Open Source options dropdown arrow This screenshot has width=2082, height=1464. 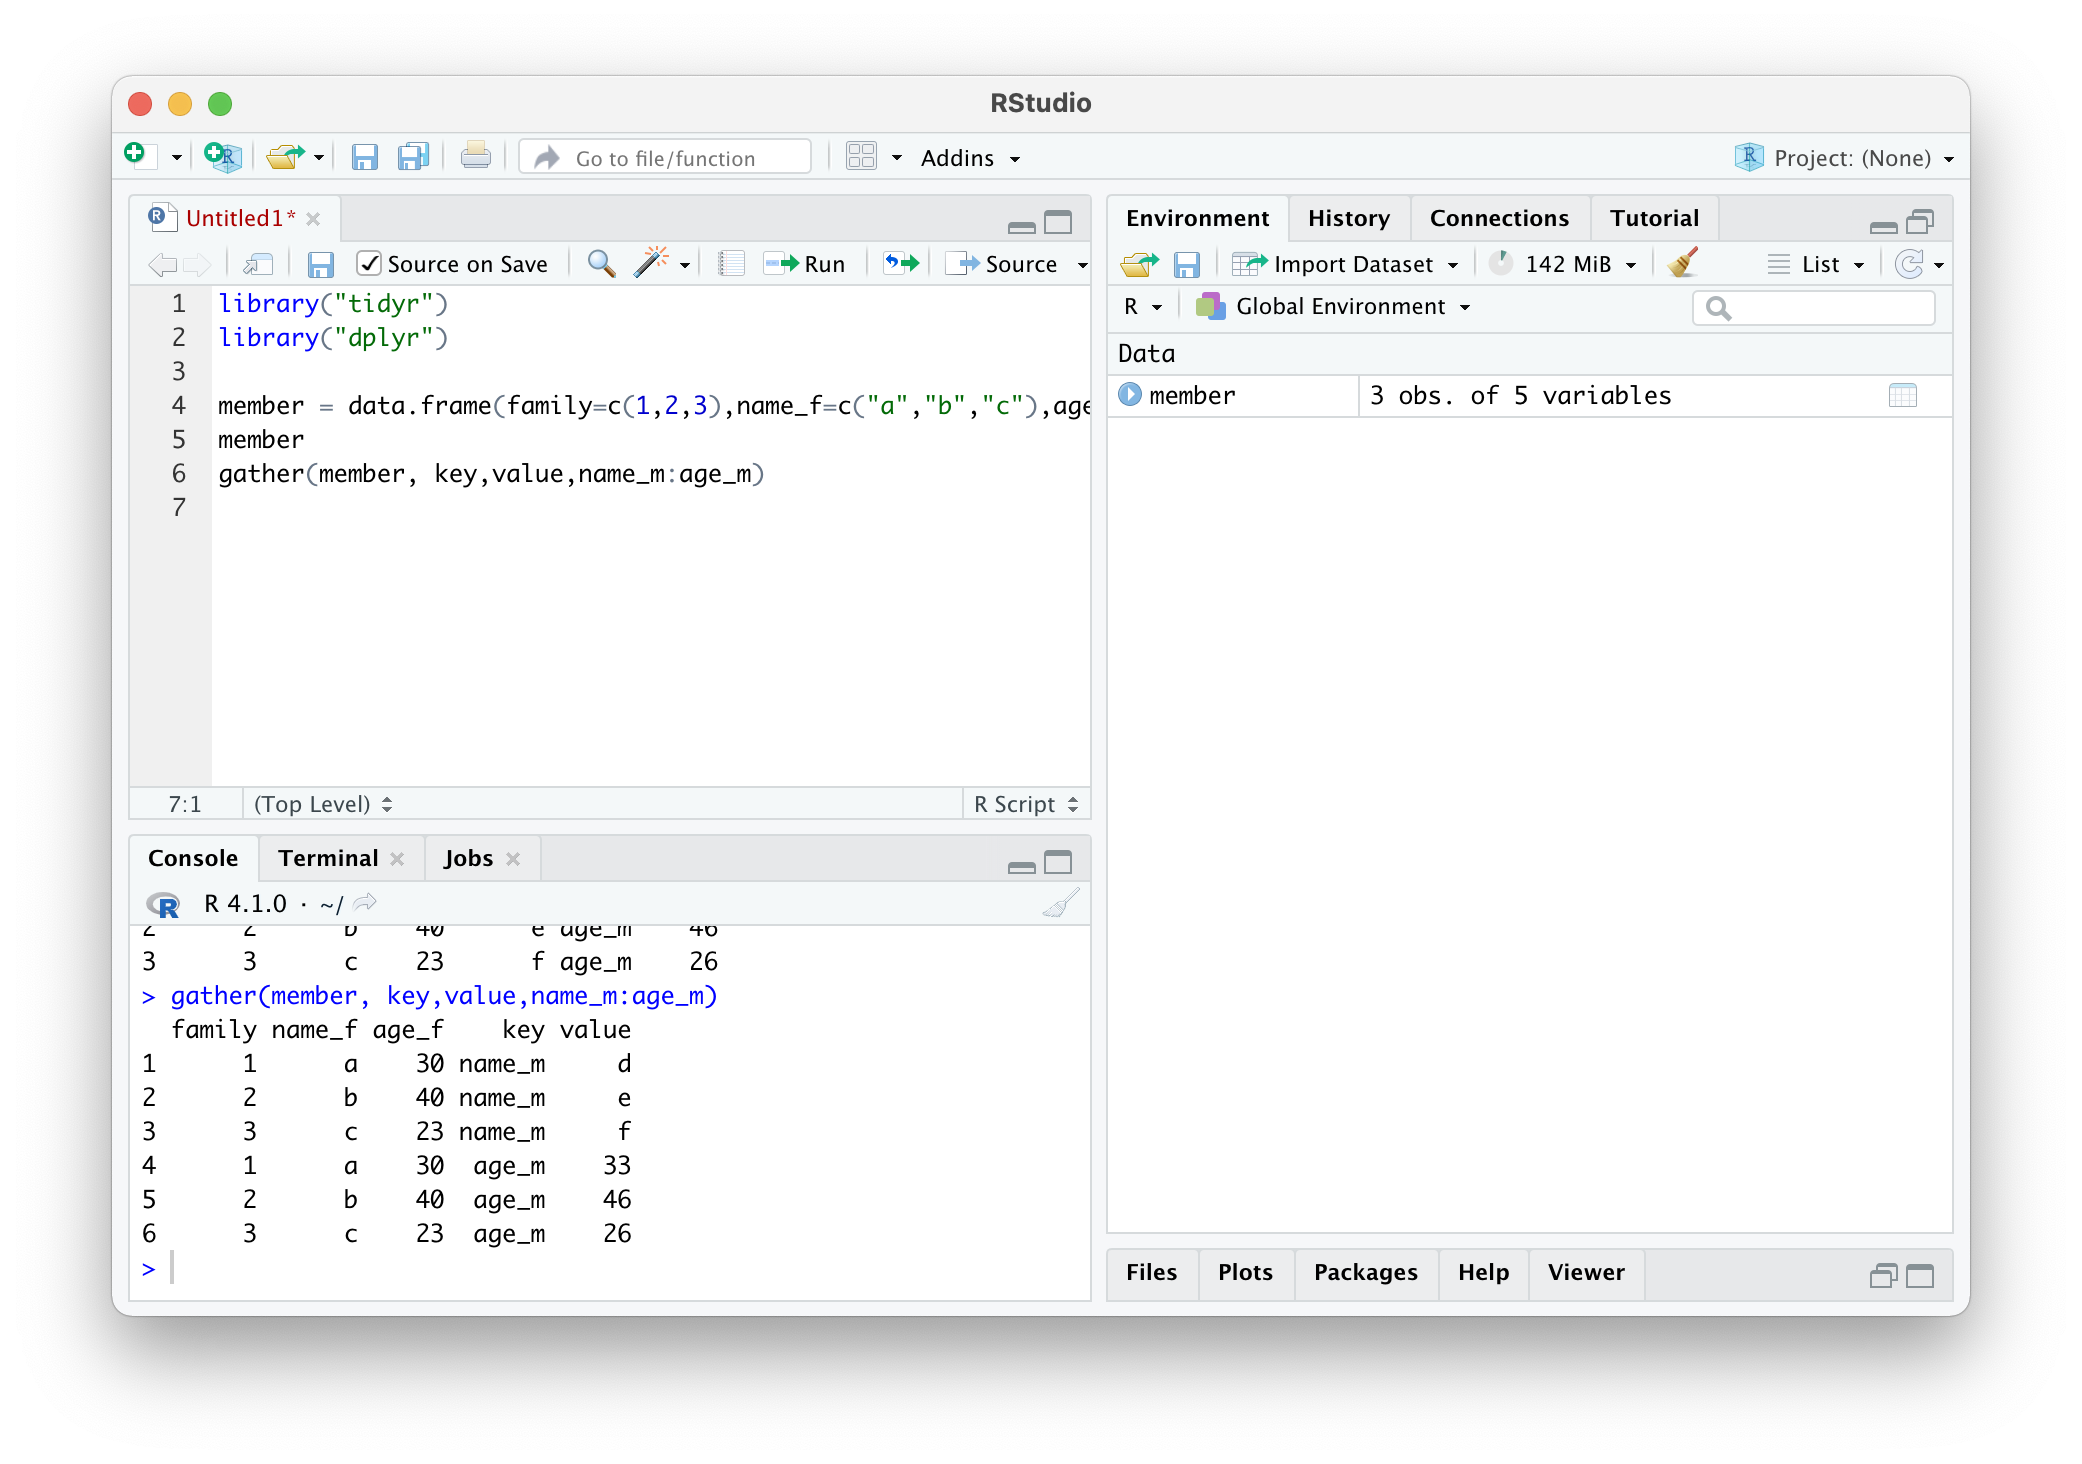tap(1082, 265)
